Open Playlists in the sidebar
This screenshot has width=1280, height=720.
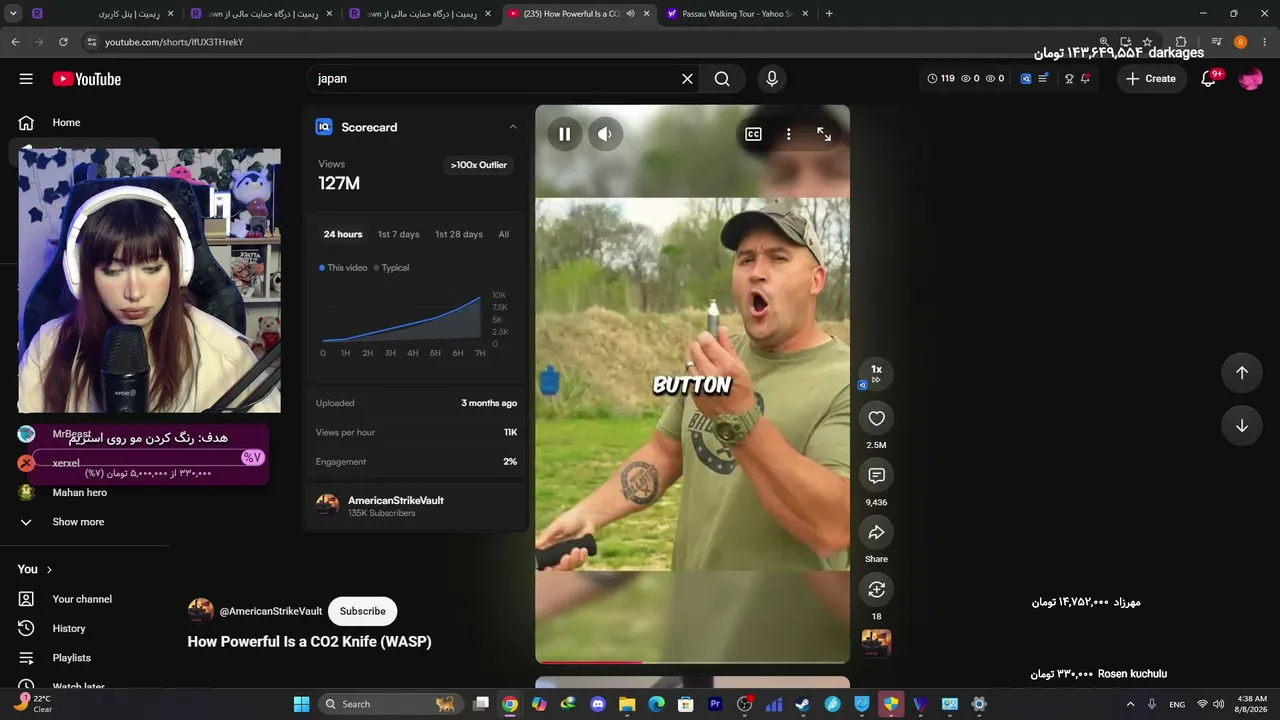pyautogui.click(x=71, y=658)
